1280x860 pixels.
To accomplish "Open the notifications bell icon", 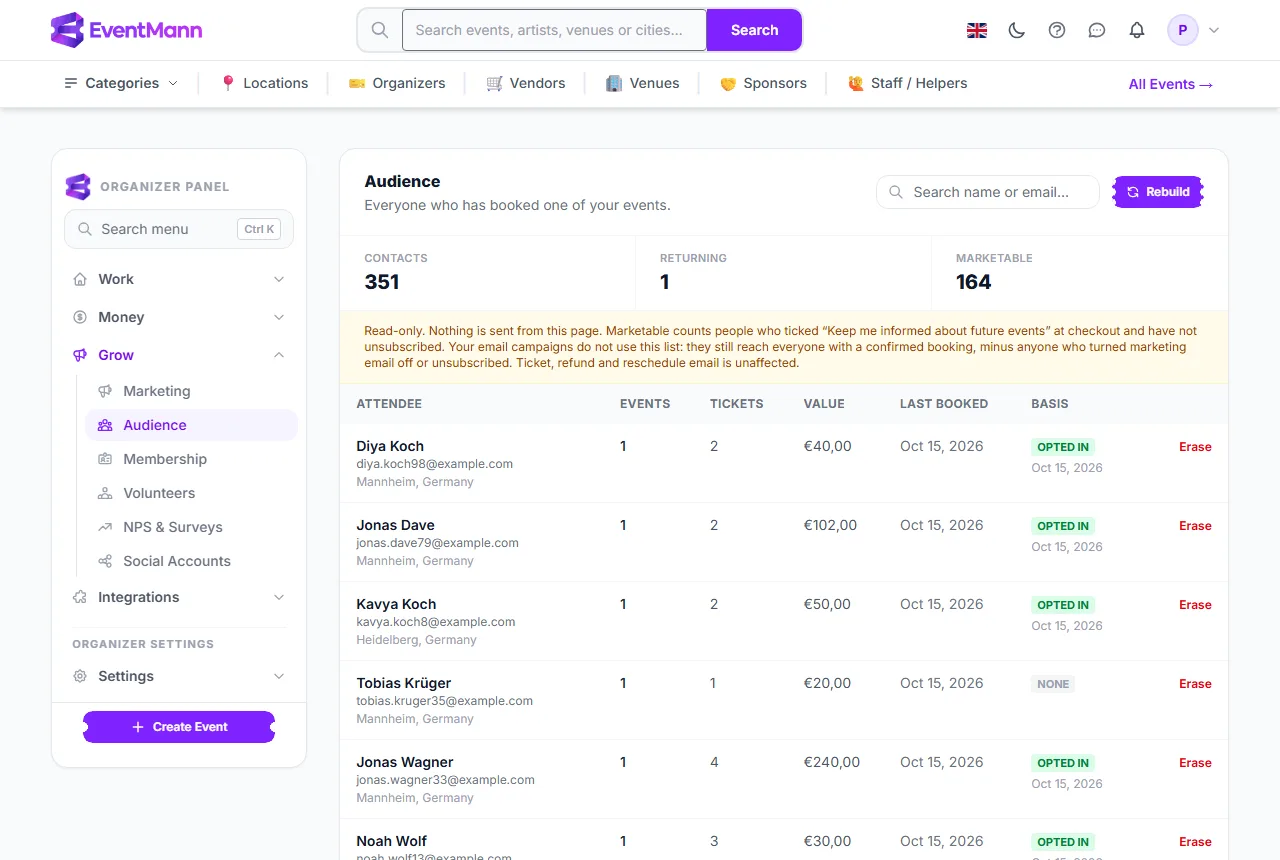I will pyautogui.click(x=1137, y=30).
